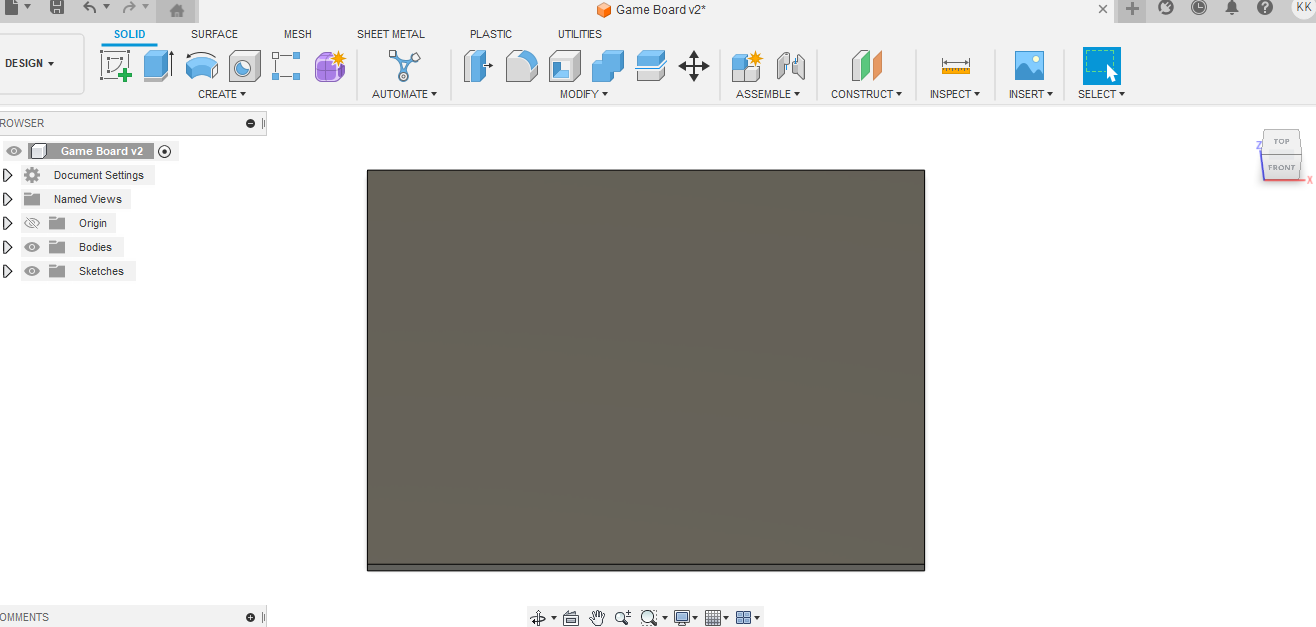The image size is (1316, 627).
Task: Open the CONSTRUCT dropdown menu
Action: pos(866,94)
